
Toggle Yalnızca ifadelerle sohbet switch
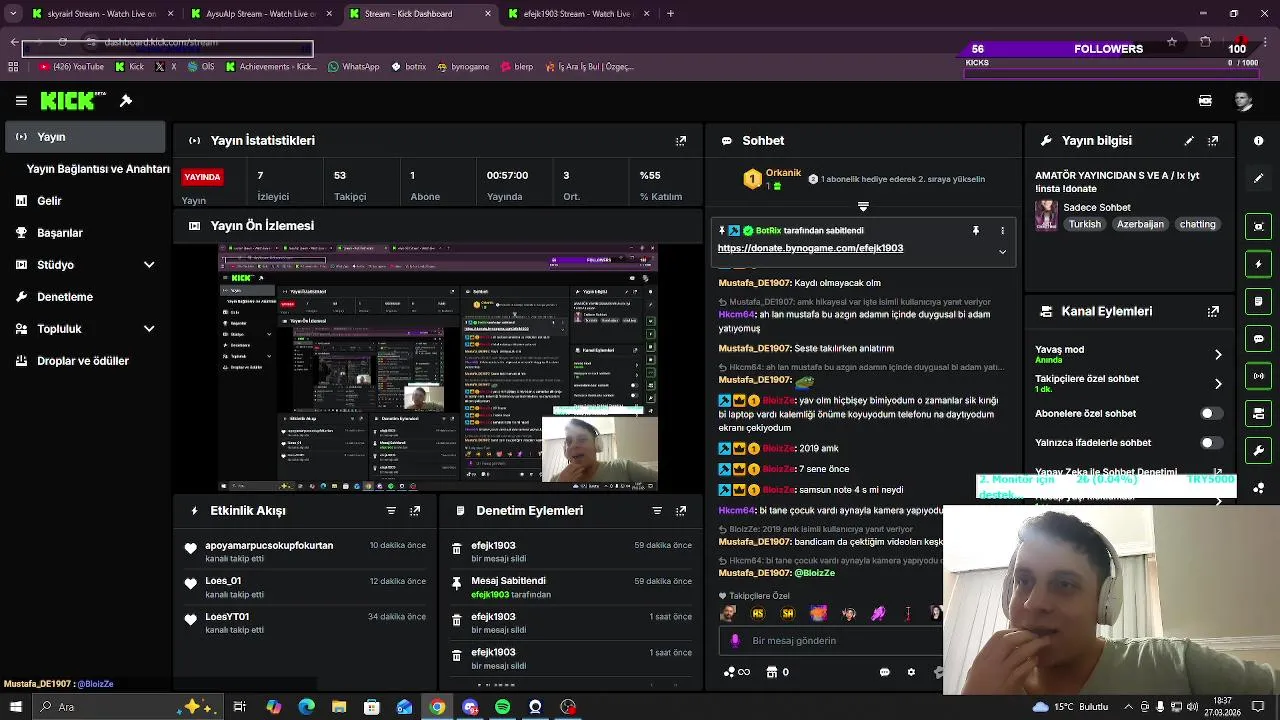(1210, 443)
